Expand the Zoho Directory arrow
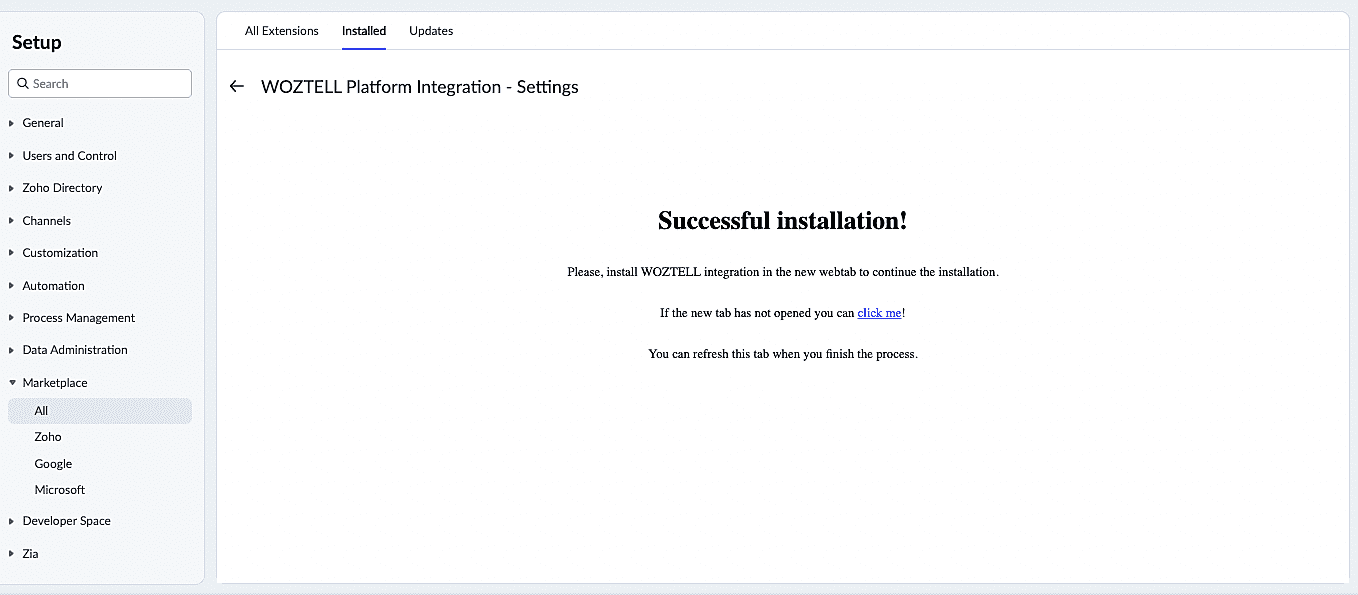 12,188
